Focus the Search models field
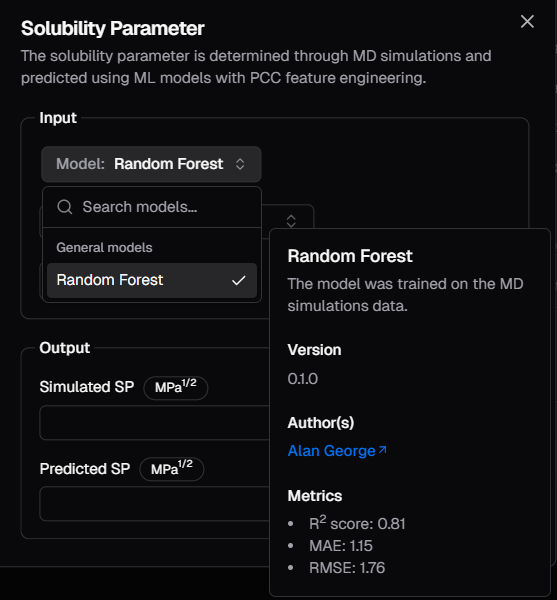The width and height of the screenshot is (557, 600). [x=152, y=207]
